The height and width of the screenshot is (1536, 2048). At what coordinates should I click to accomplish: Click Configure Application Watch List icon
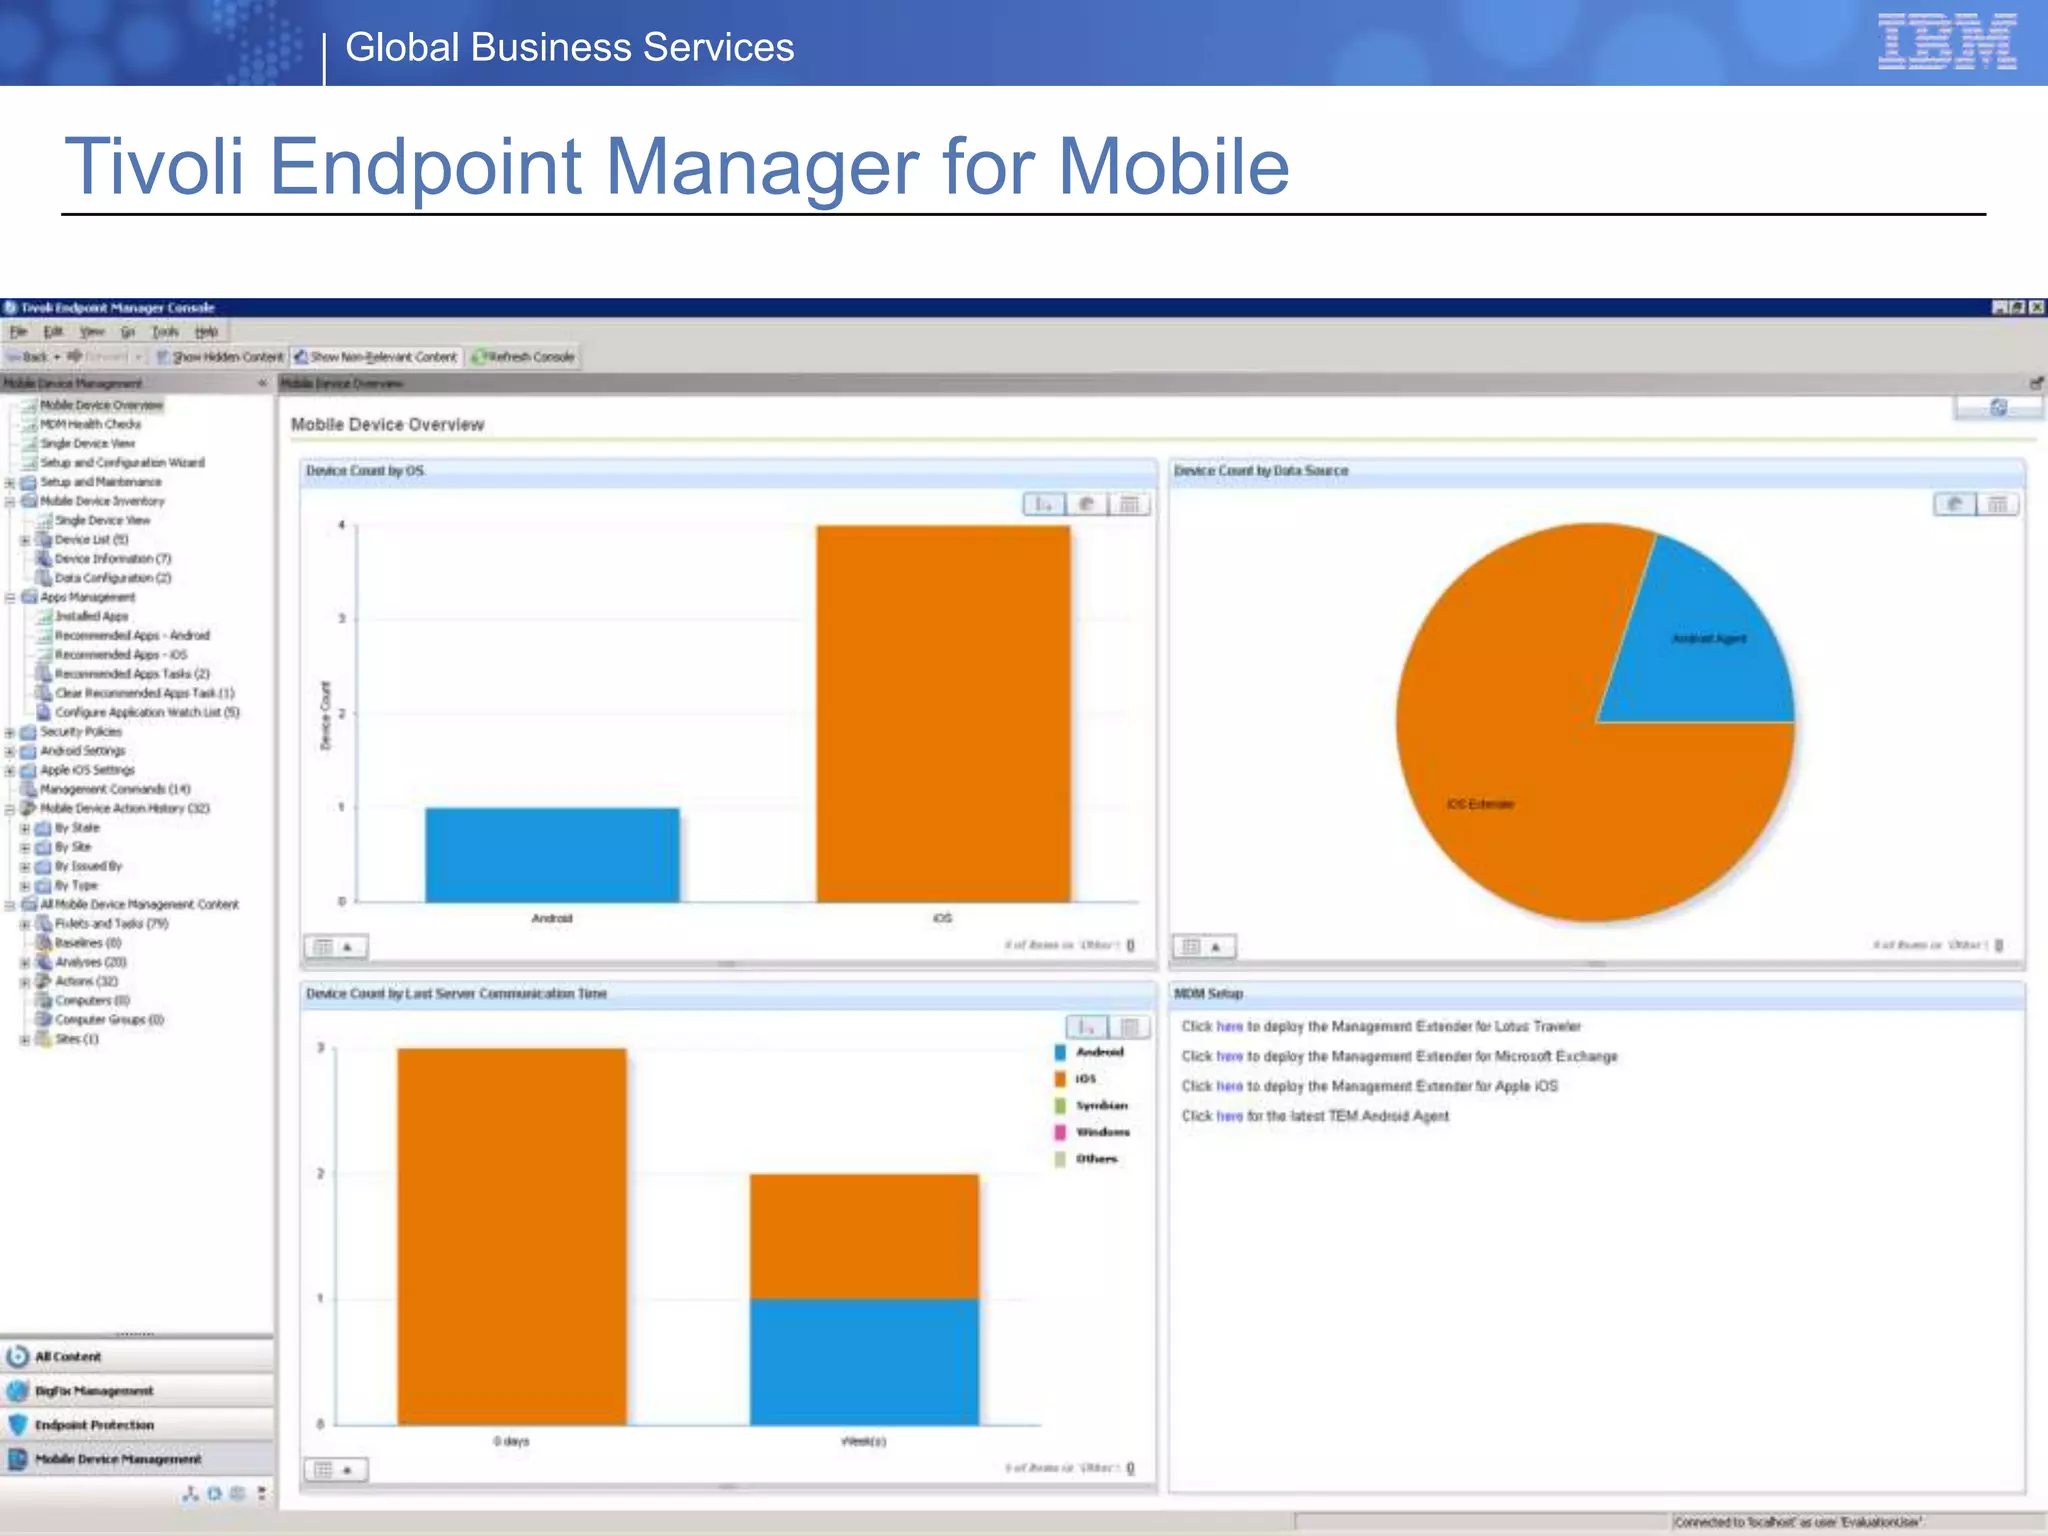(44, 713)
